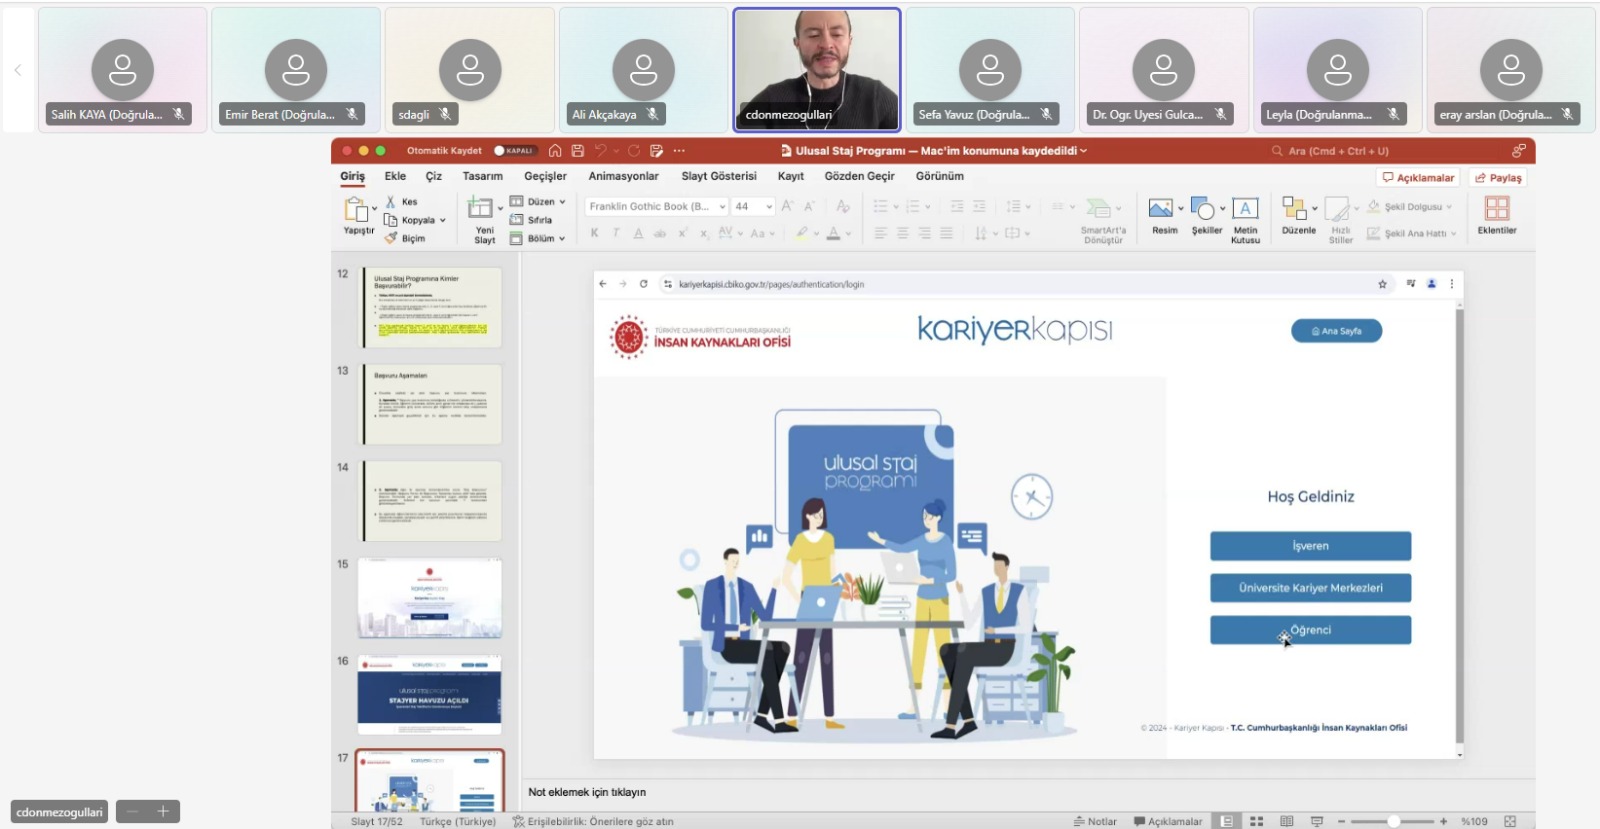Click the Save icon in title bar
The width and height of the screenshot is (1600, 829).
(577, 151)
